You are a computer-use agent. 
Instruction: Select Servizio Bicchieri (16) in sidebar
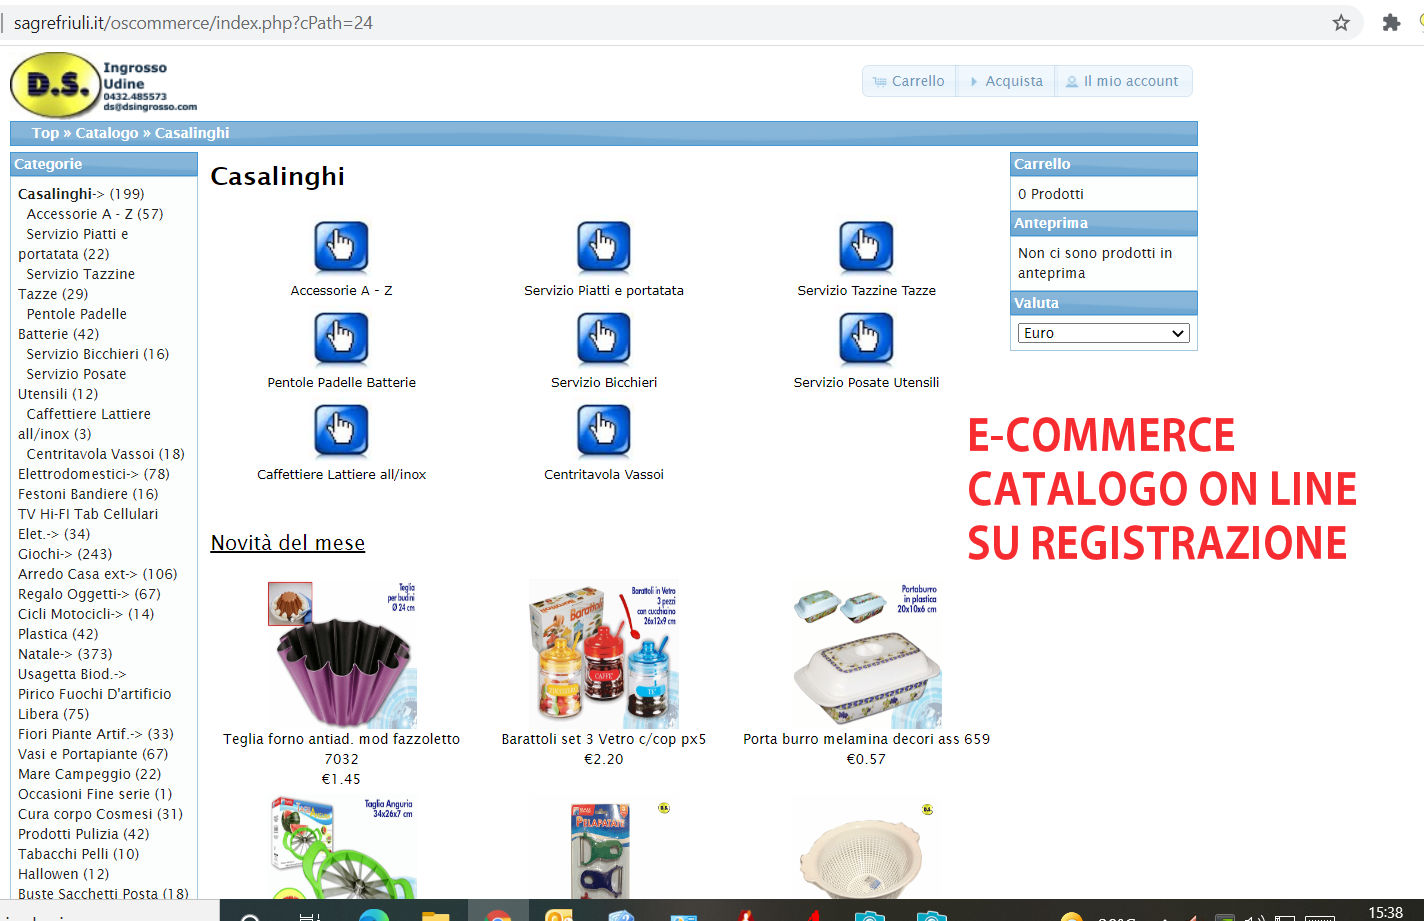[98, 354]
